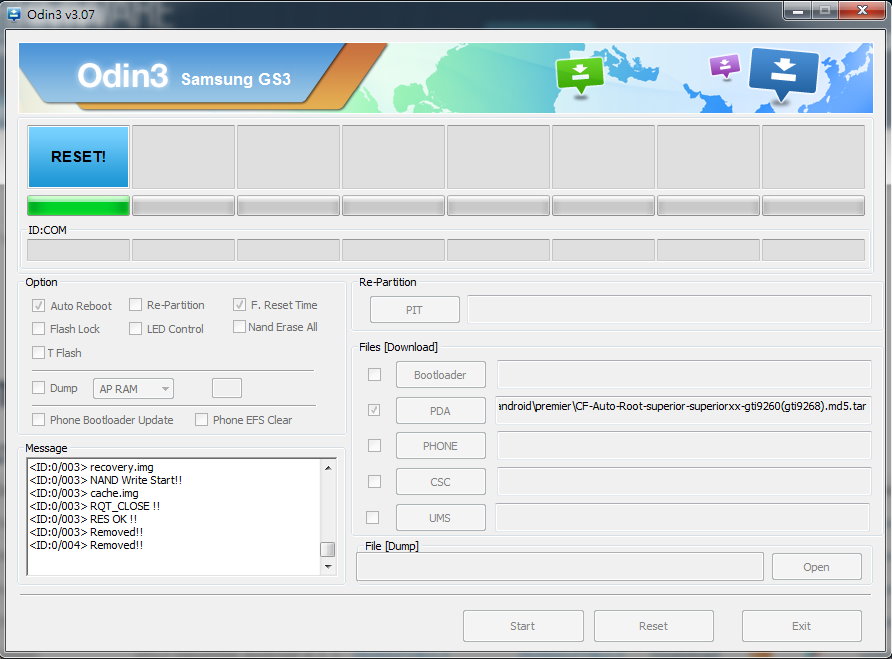Untick the checkbox beside PDA
The height and width of the screenshot is (659, 892).
coord(374,410)
